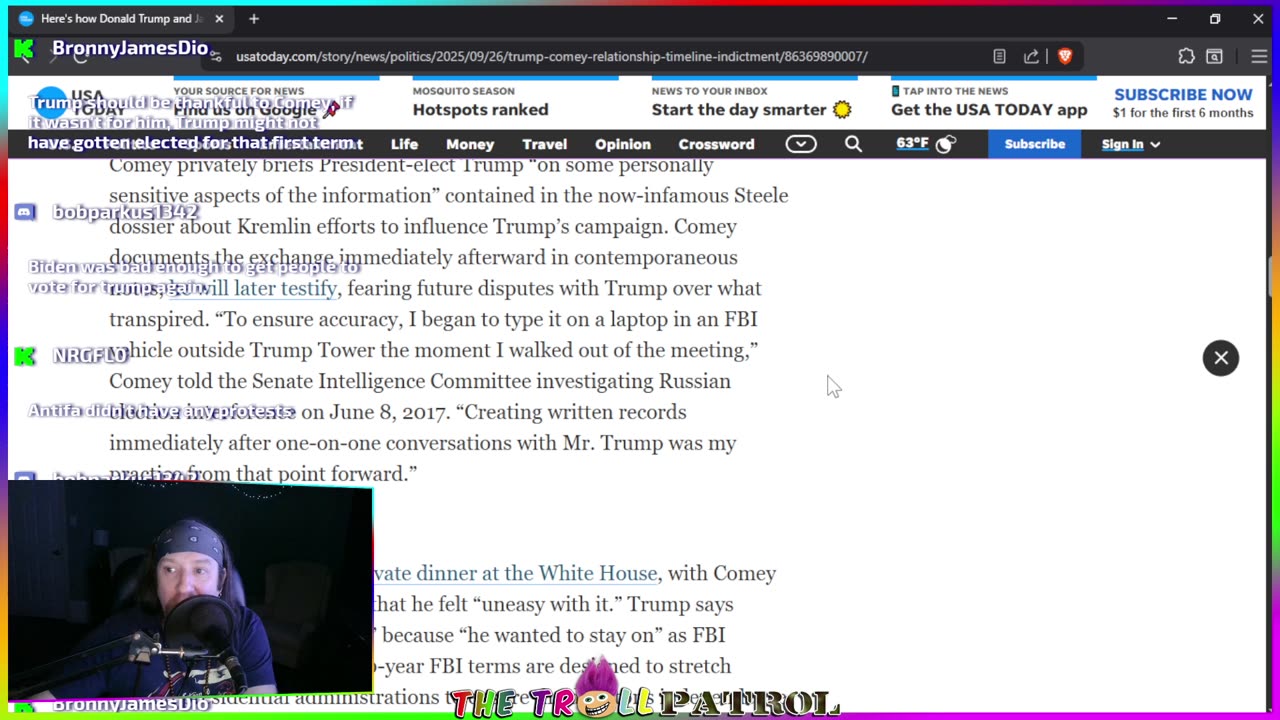Expand the more sections oval dropdown
This screenshot has width=1280, height=720.
[x=801, y=144]
